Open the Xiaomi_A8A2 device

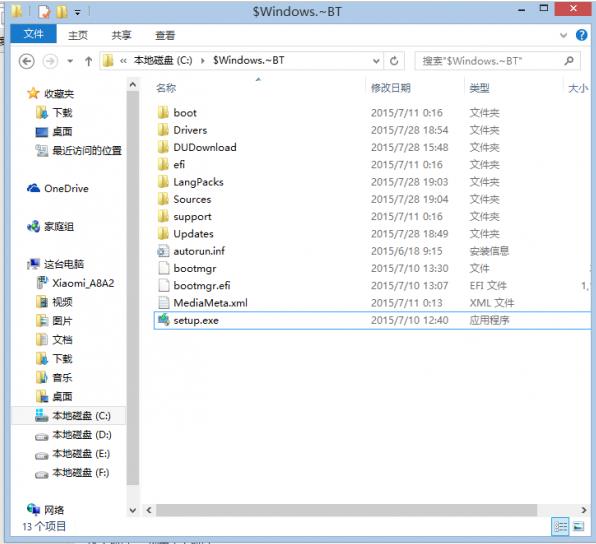click(x=83, y=283)
